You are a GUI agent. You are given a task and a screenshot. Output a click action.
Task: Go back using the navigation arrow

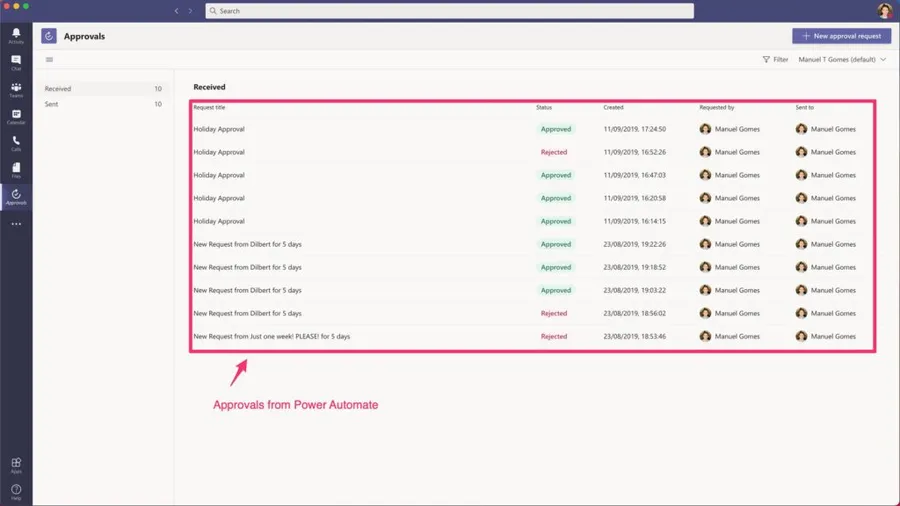(x=177, y=11)
